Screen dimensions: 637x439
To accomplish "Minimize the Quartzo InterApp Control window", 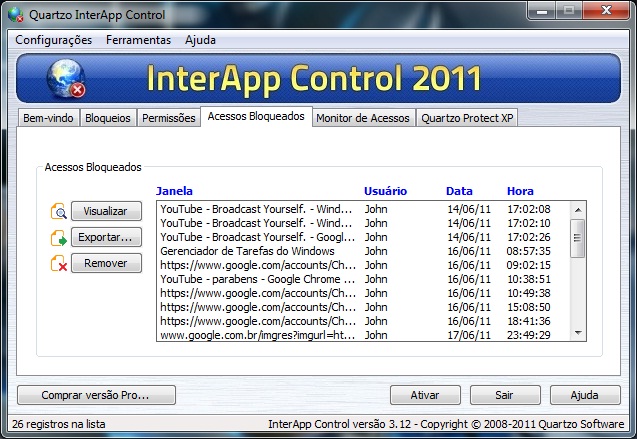I will (542, 10).
